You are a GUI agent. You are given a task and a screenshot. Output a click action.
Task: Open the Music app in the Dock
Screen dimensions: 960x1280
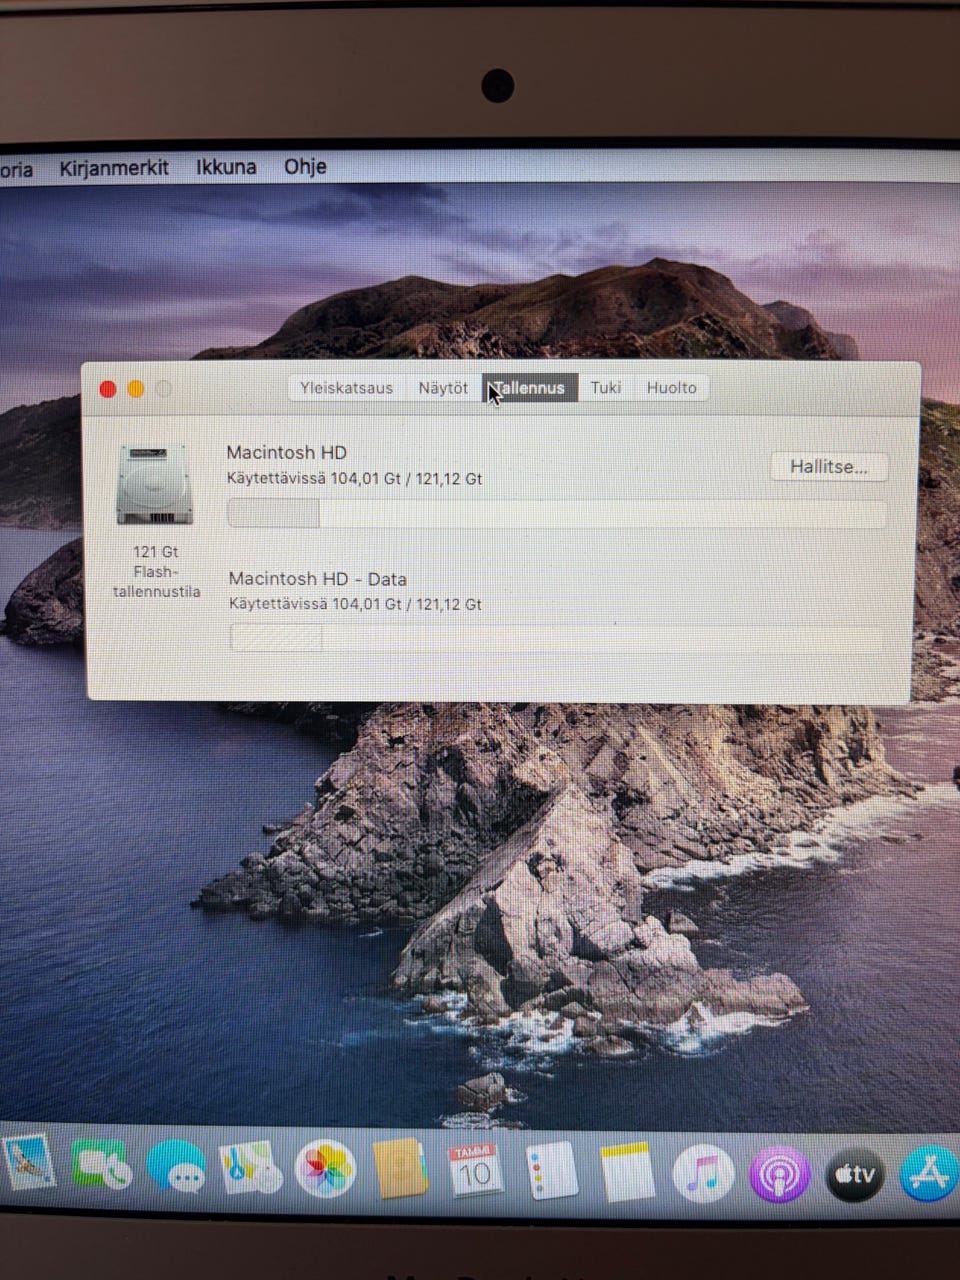click(x=703, y=1173)
